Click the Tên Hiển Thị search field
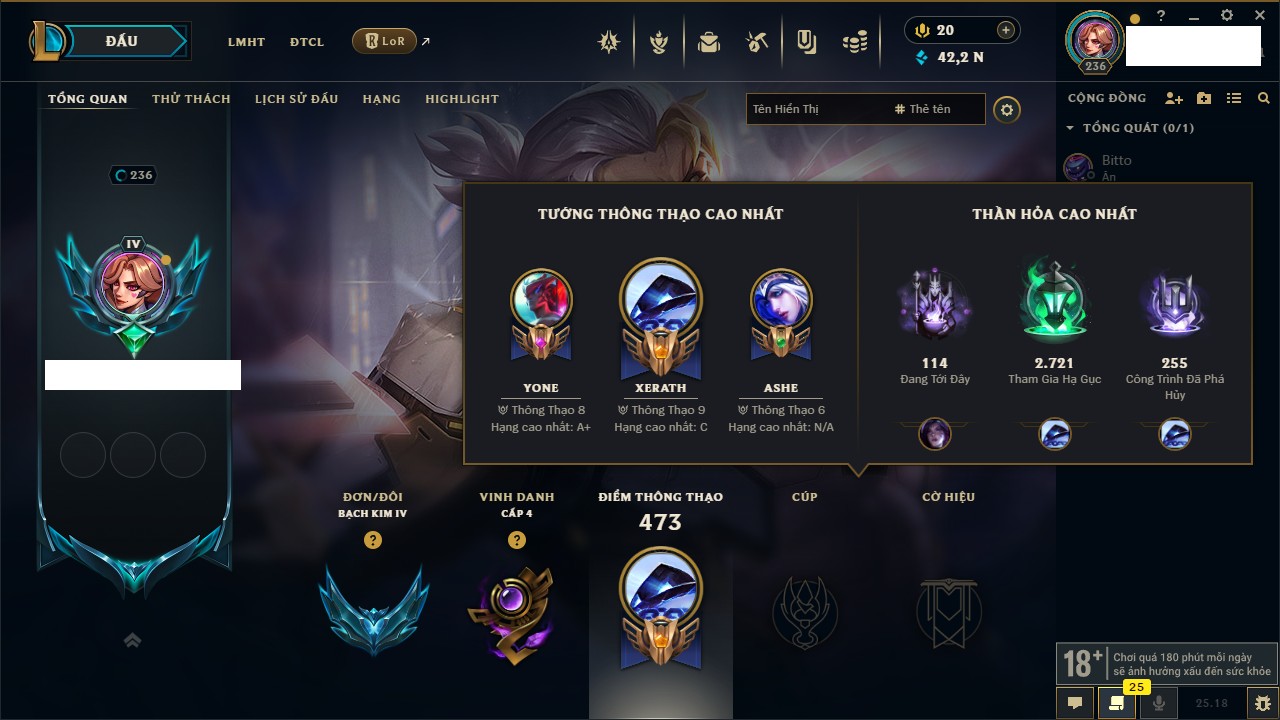This screenshot has height=720, width=1280. (815, 109)
